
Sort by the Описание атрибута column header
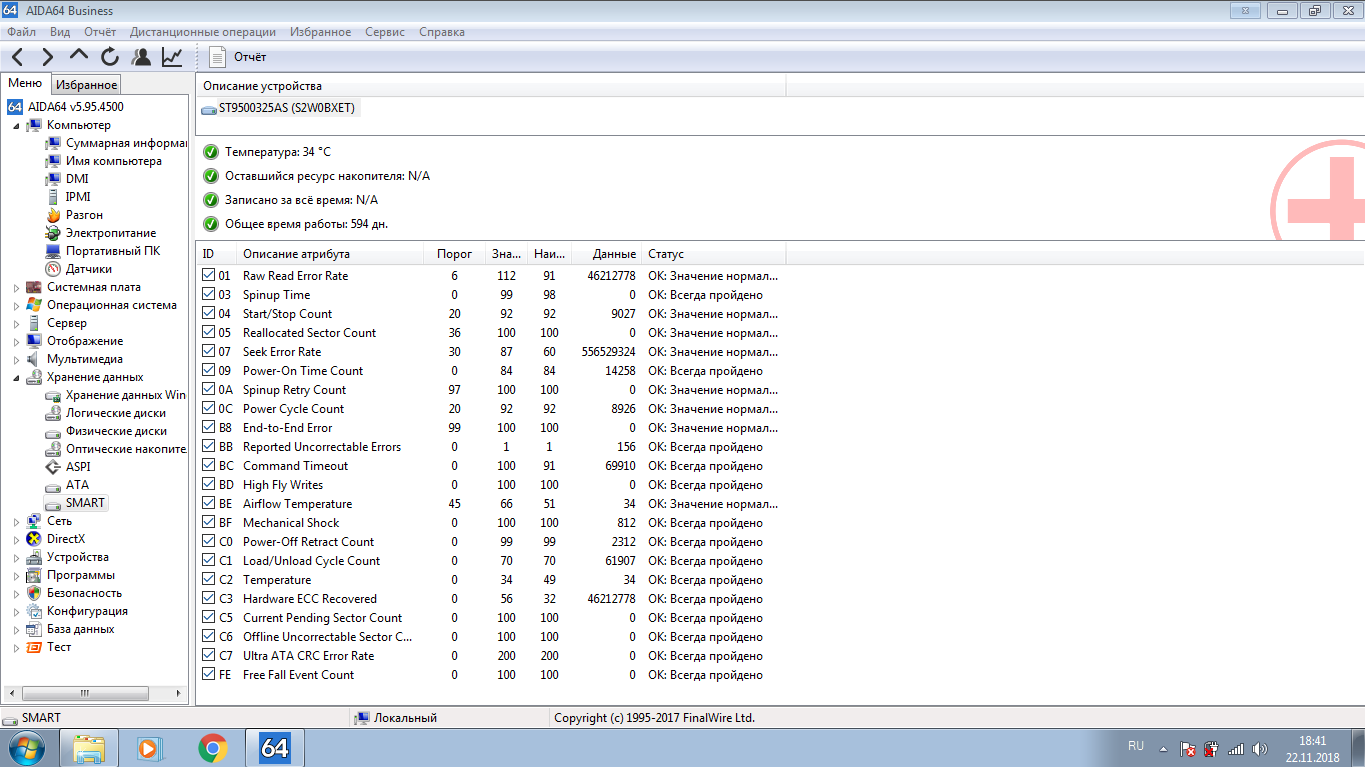(x=330, y=254)
